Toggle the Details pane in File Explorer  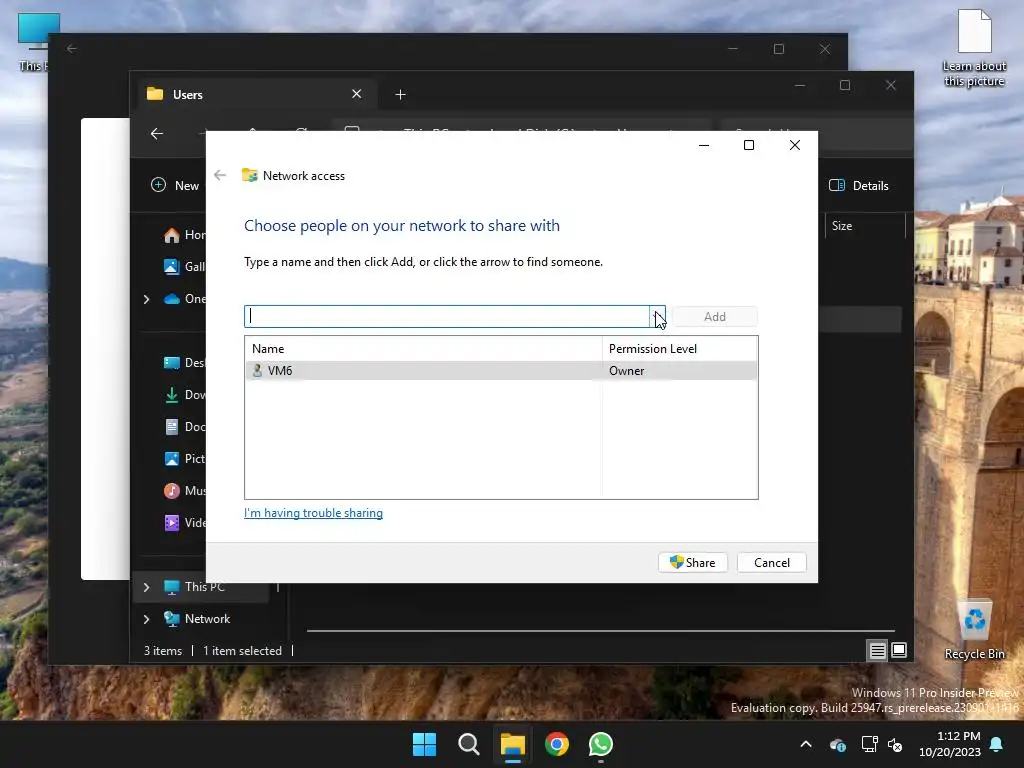pos(859,185)
